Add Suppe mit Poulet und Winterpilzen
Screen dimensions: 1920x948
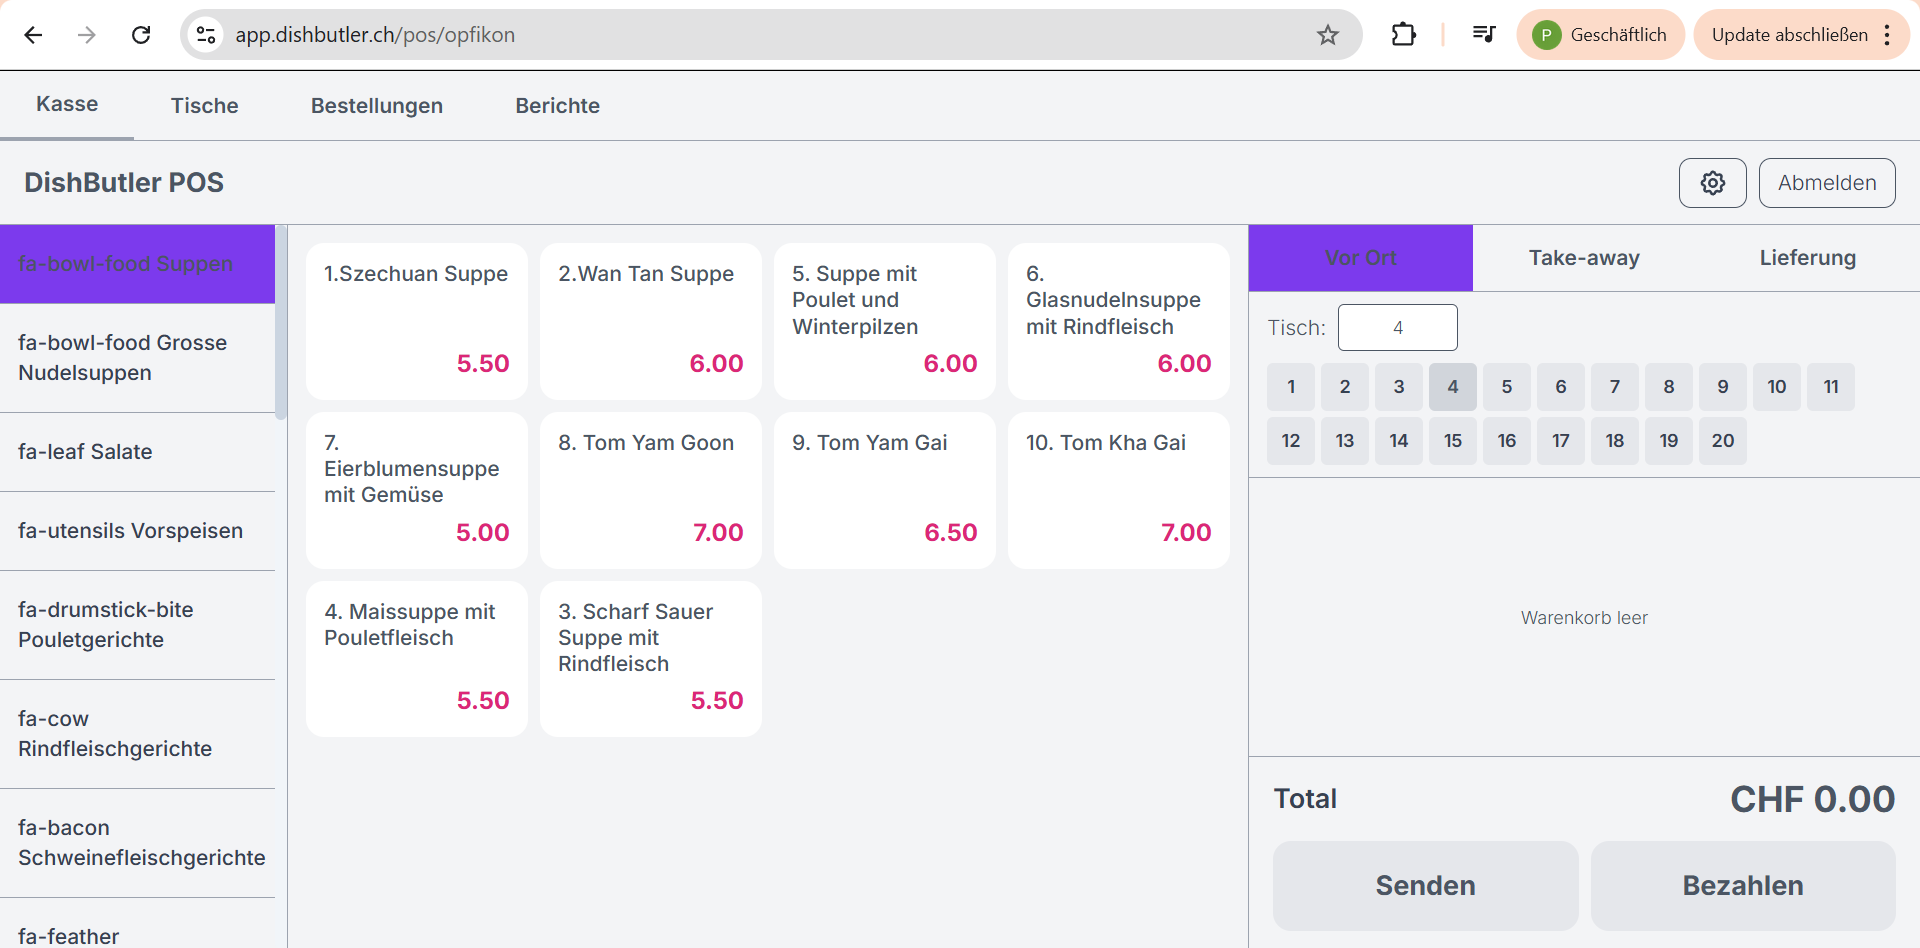coord(884,321)
